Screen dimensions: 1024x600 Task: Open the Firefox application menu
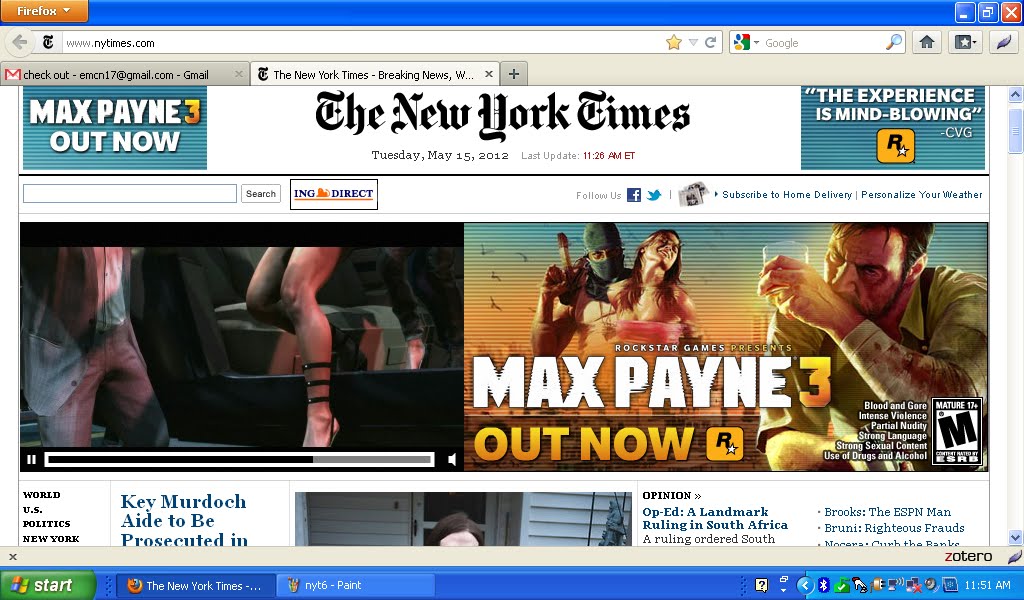coord(44,11)
